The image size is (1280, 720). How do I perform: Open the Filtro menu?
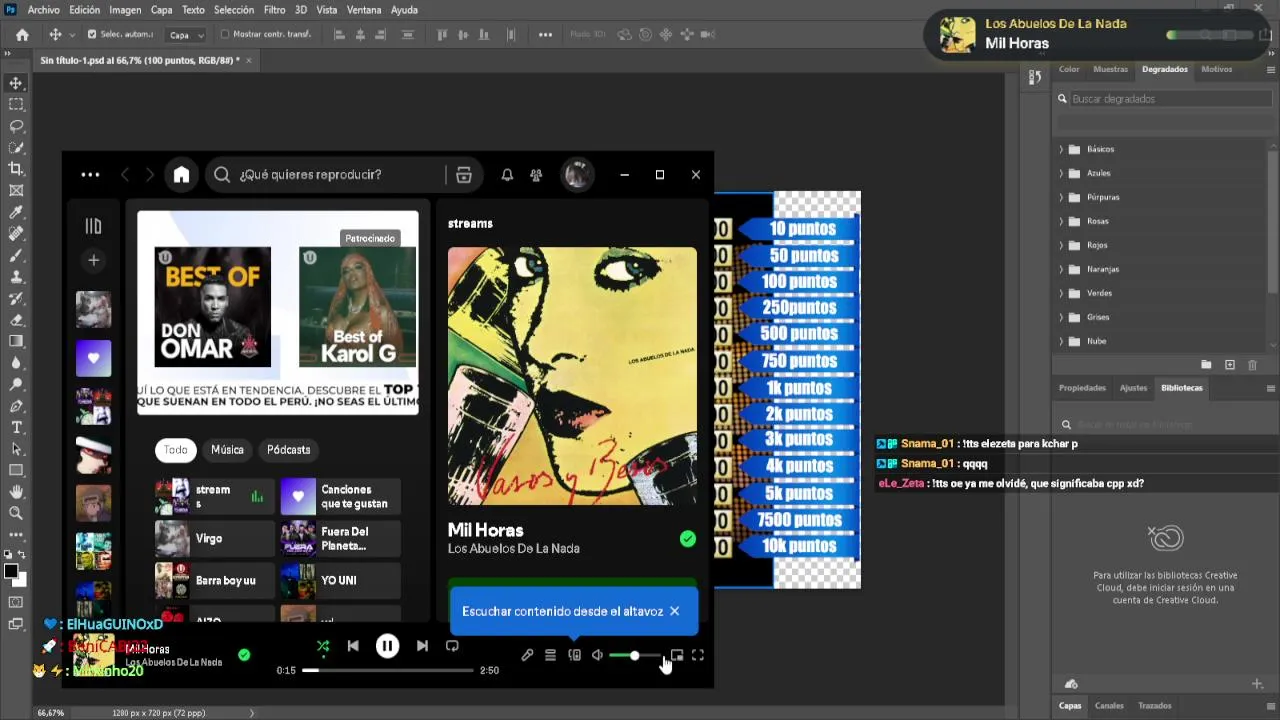pyautogui.click(x=274, y=10)
